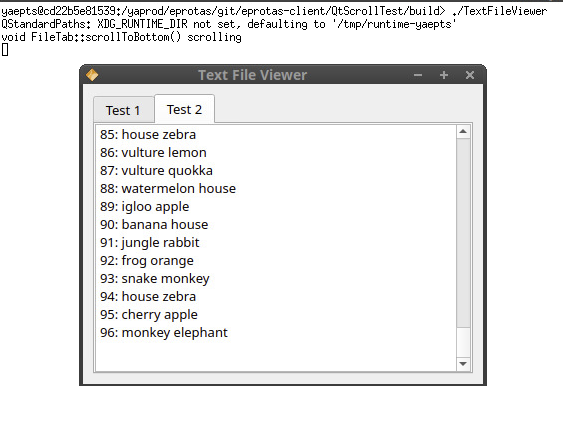Click line 95: cherry apple
Viewport: 563px width, 433px height.
point(149,315)
